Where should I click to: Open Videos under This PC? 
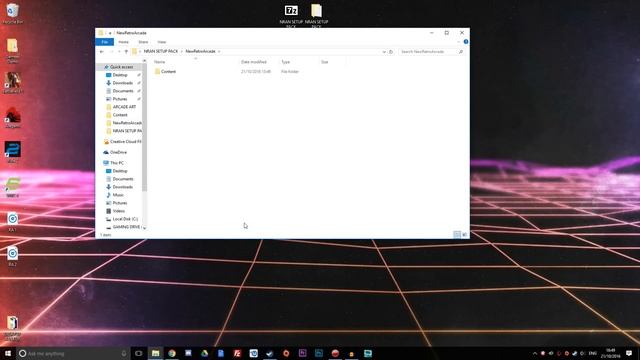pyautogui.click(x=118, y=211)
